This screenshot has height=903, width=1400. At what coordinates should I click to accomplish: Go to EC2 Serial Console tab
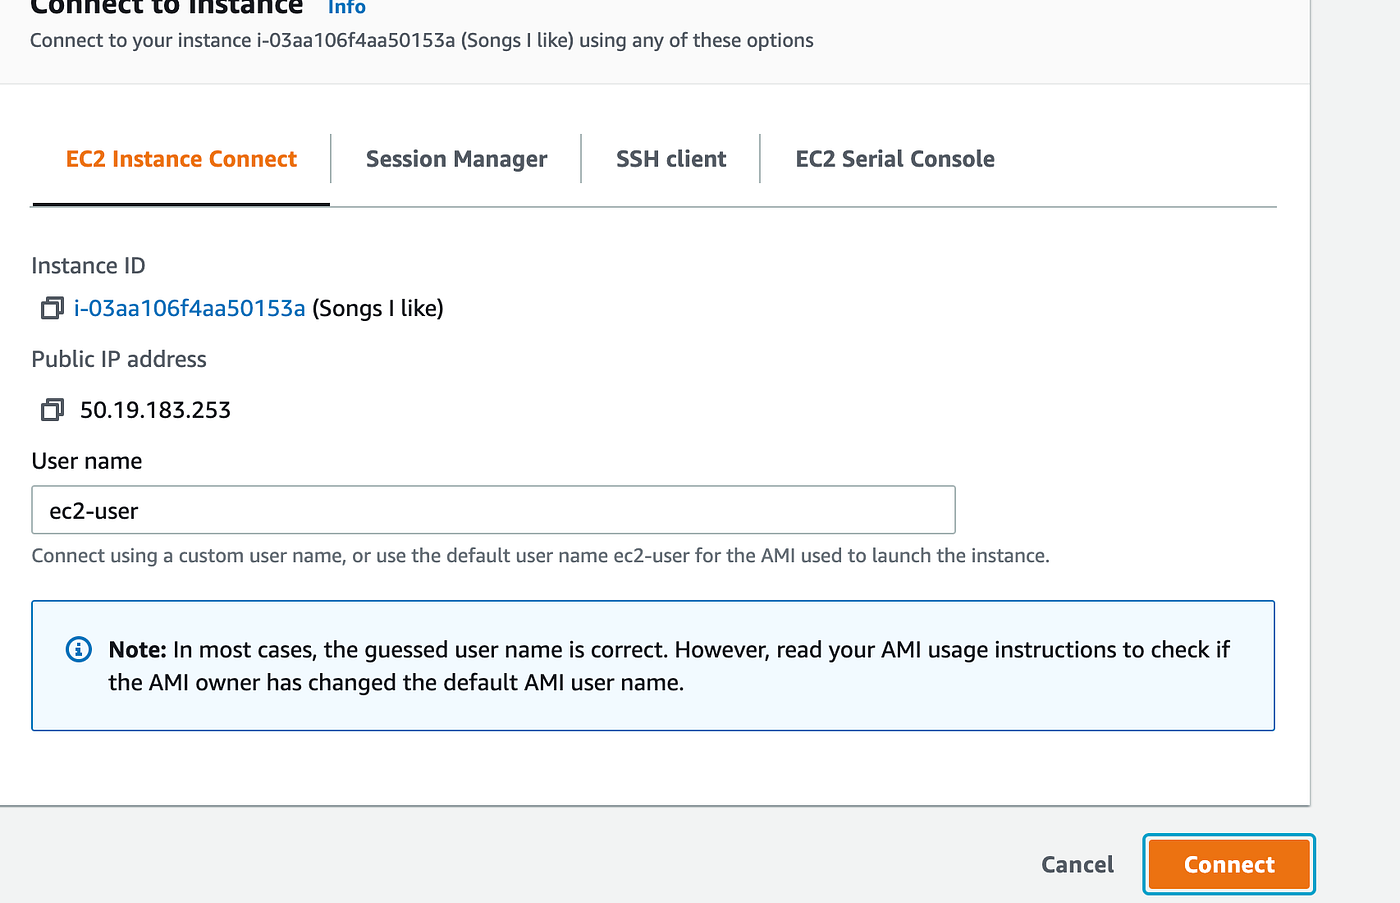[x=895, y=160]
